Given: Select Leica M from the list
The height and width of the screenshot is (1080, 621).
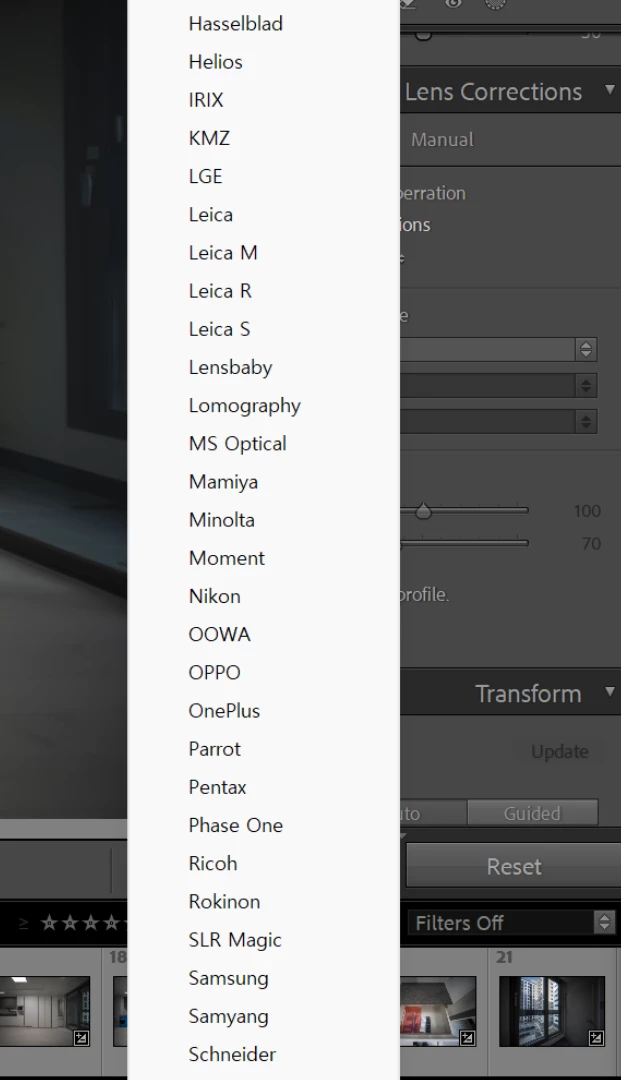Looking at the screenshot, I should [223, 253].
